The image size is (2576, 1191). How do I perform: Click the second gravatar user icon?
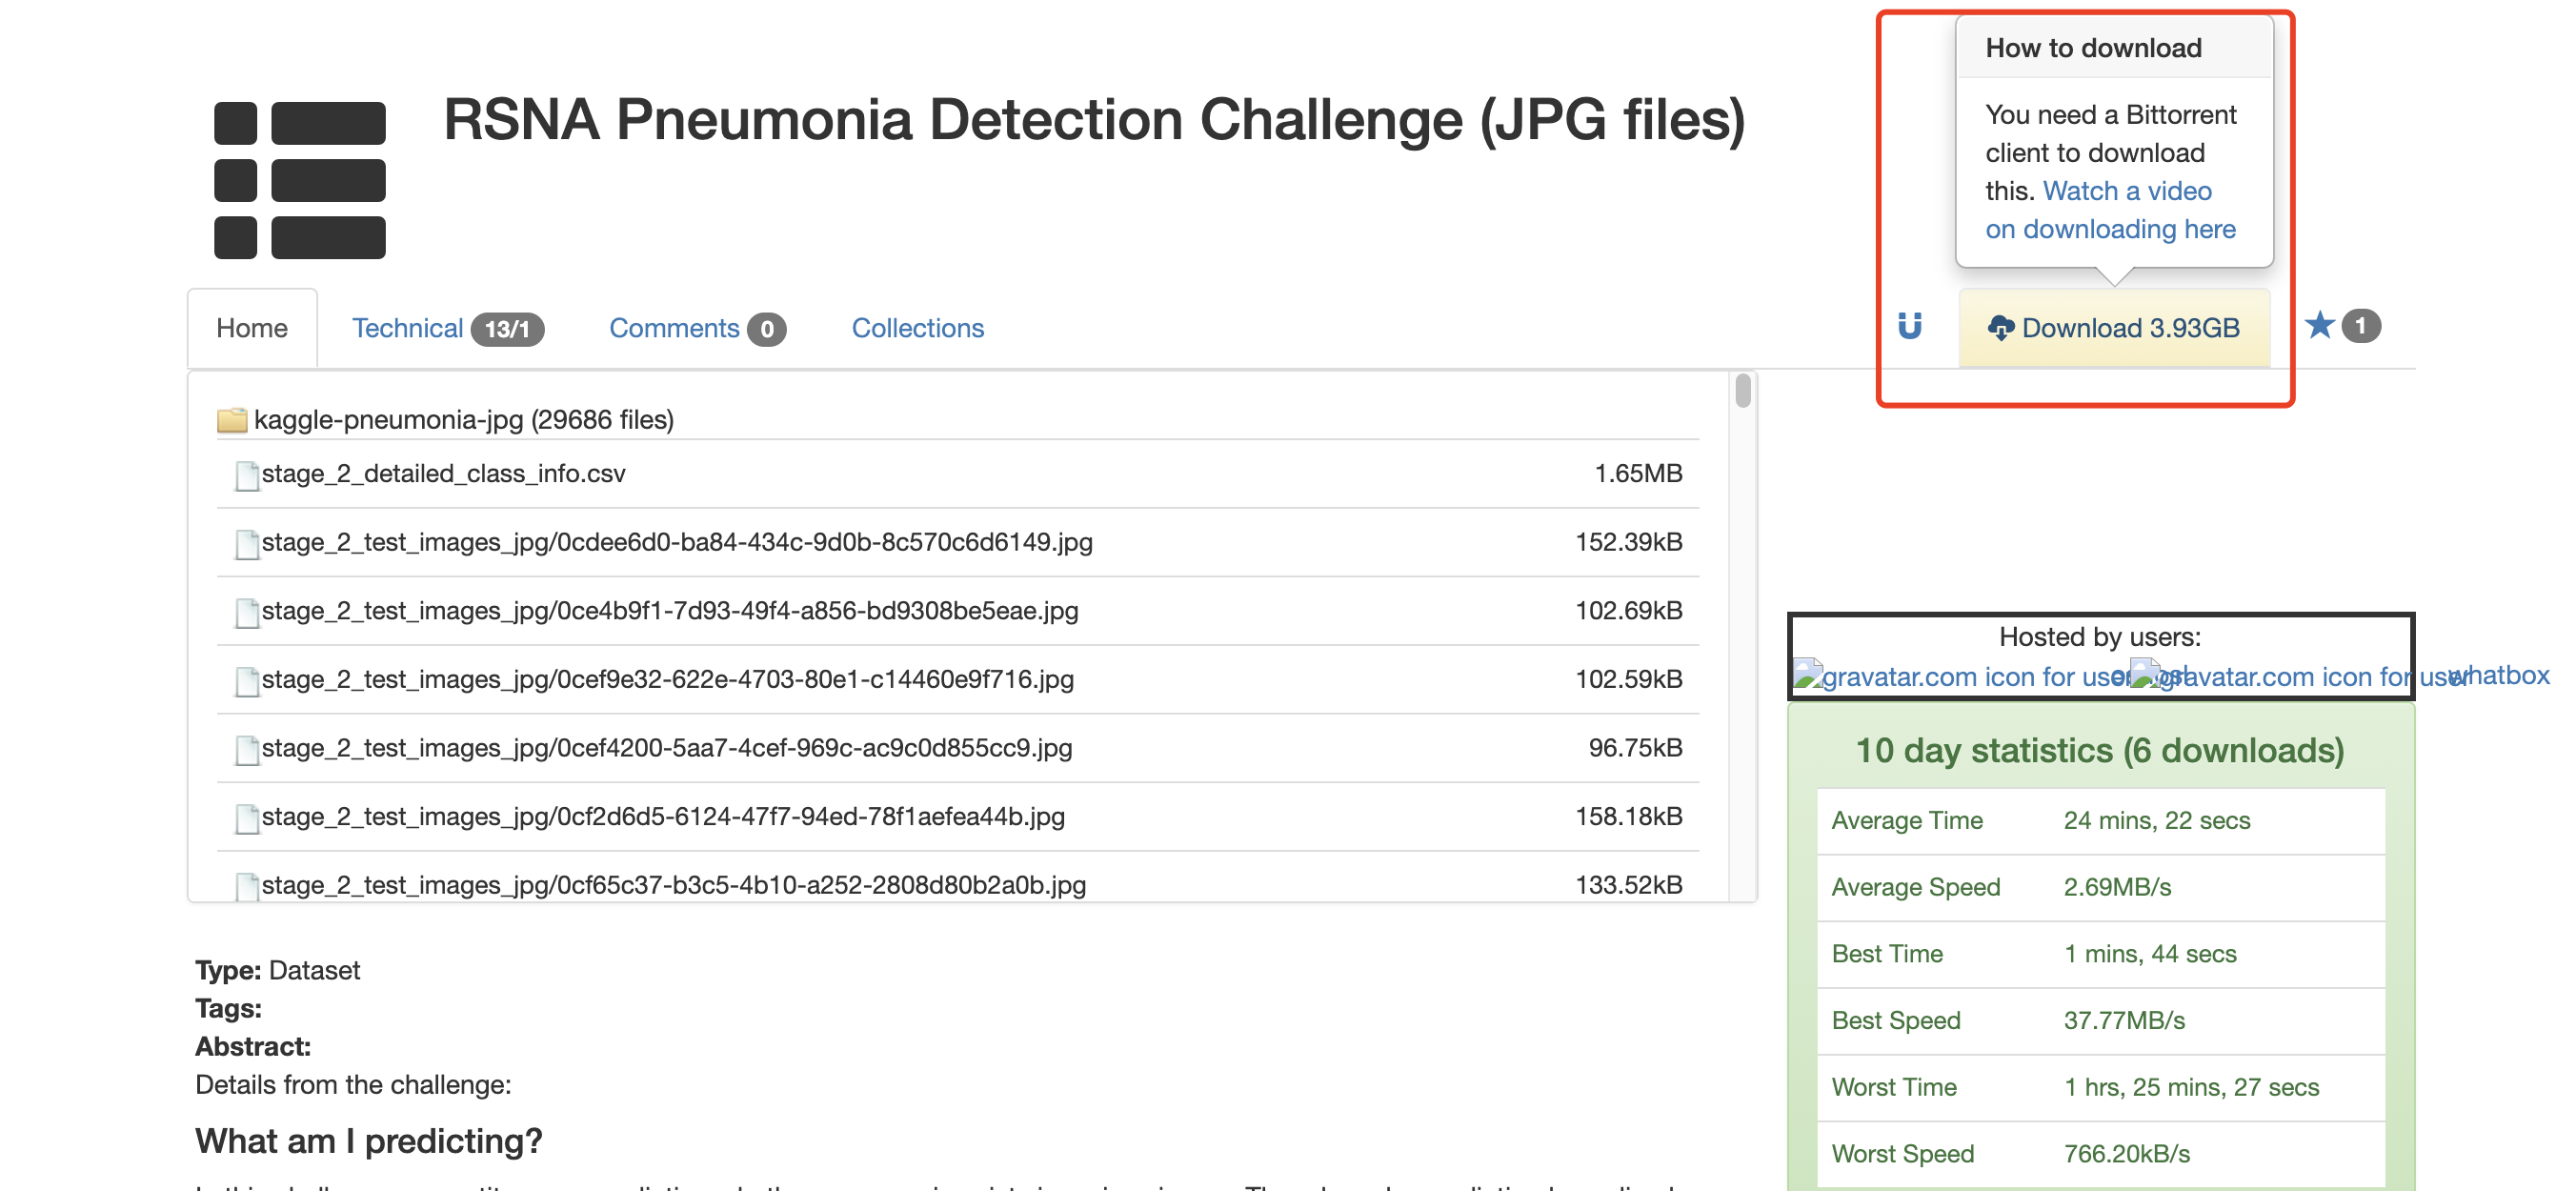tap(2145, 675)
